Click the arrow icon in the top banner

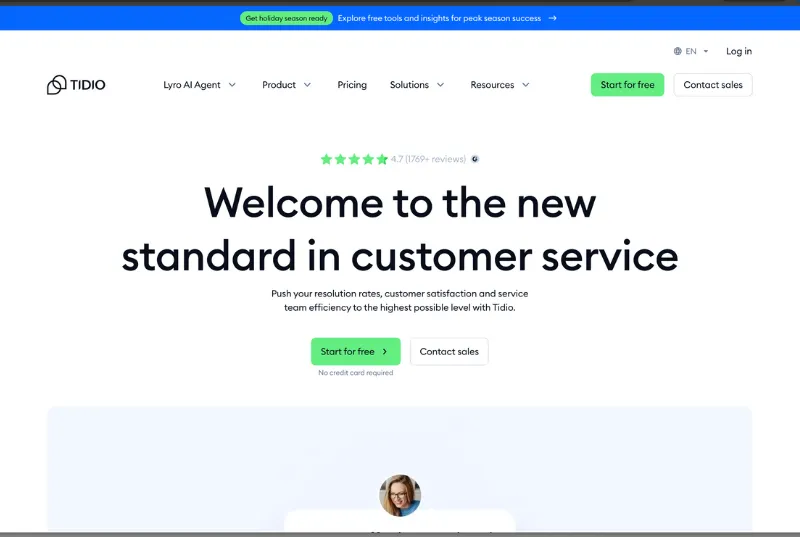tap(553, 18)
